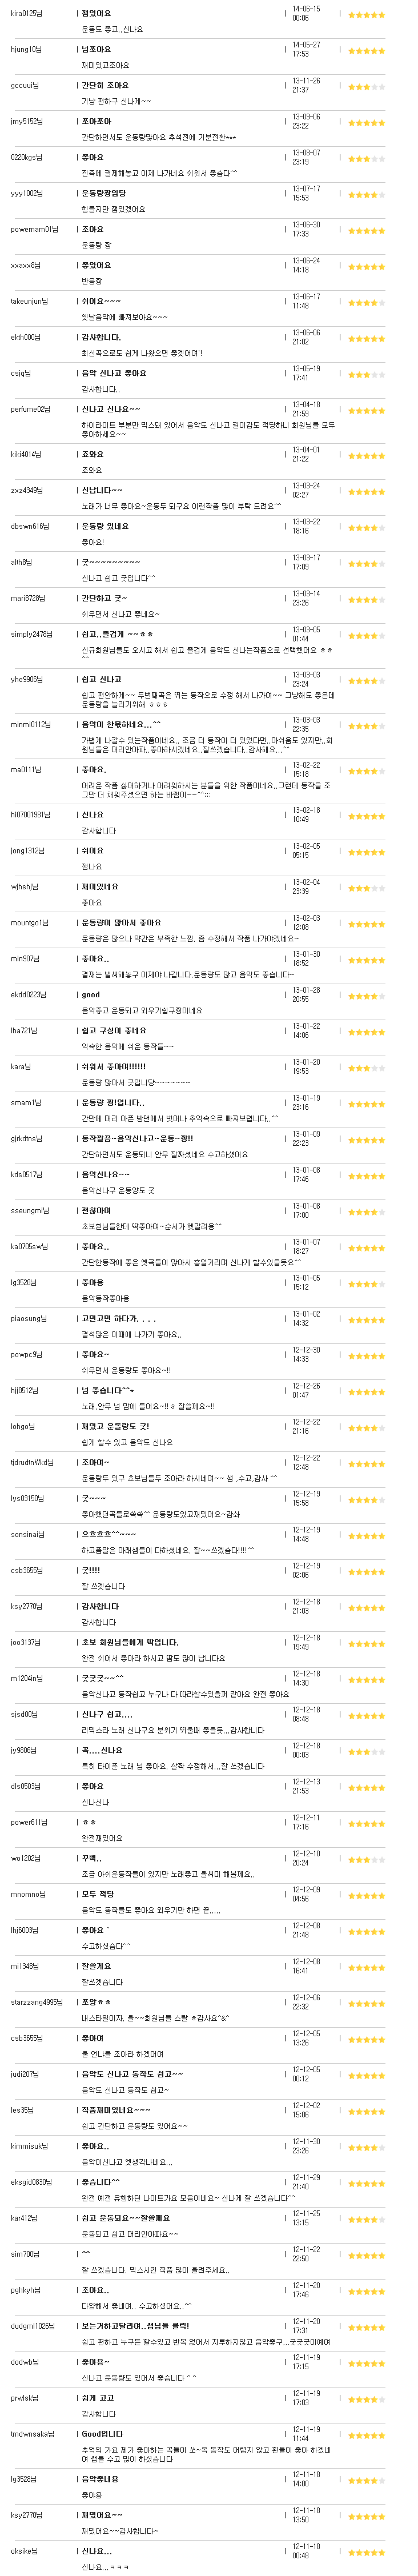Screen dimensions: 418x2576
Task: Open powernam01 user link
Action: click(x=32, y=229)
